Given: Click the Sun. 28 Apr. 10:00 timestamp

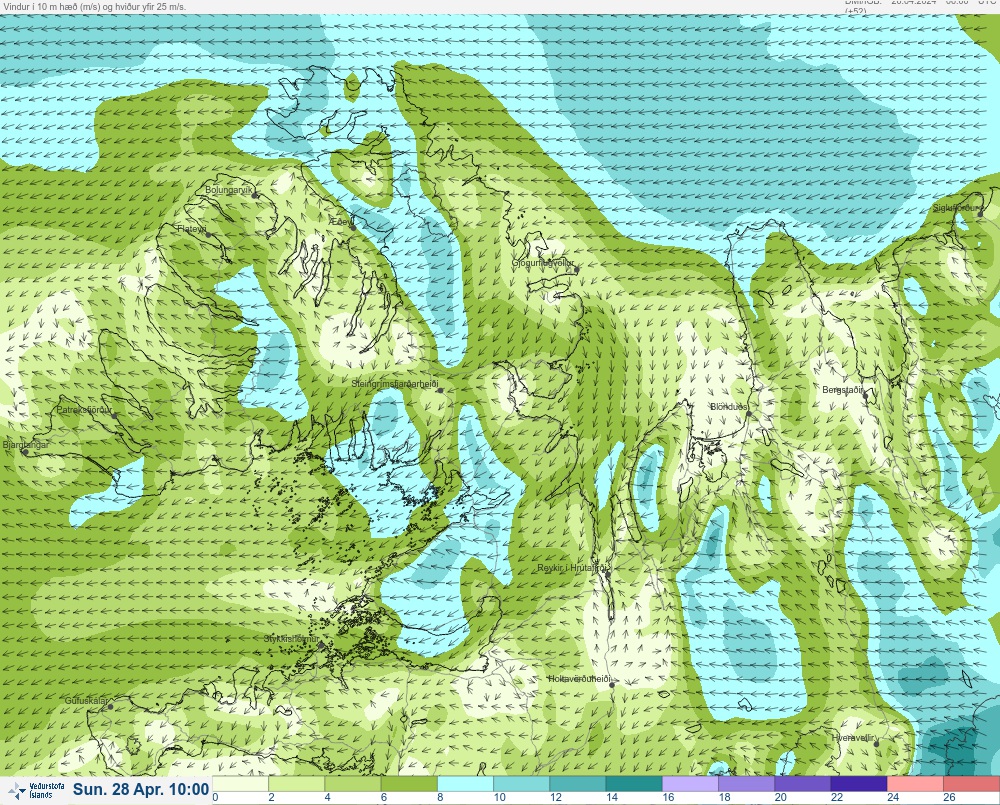Looking at the screenshot, I should click(140, 790).
